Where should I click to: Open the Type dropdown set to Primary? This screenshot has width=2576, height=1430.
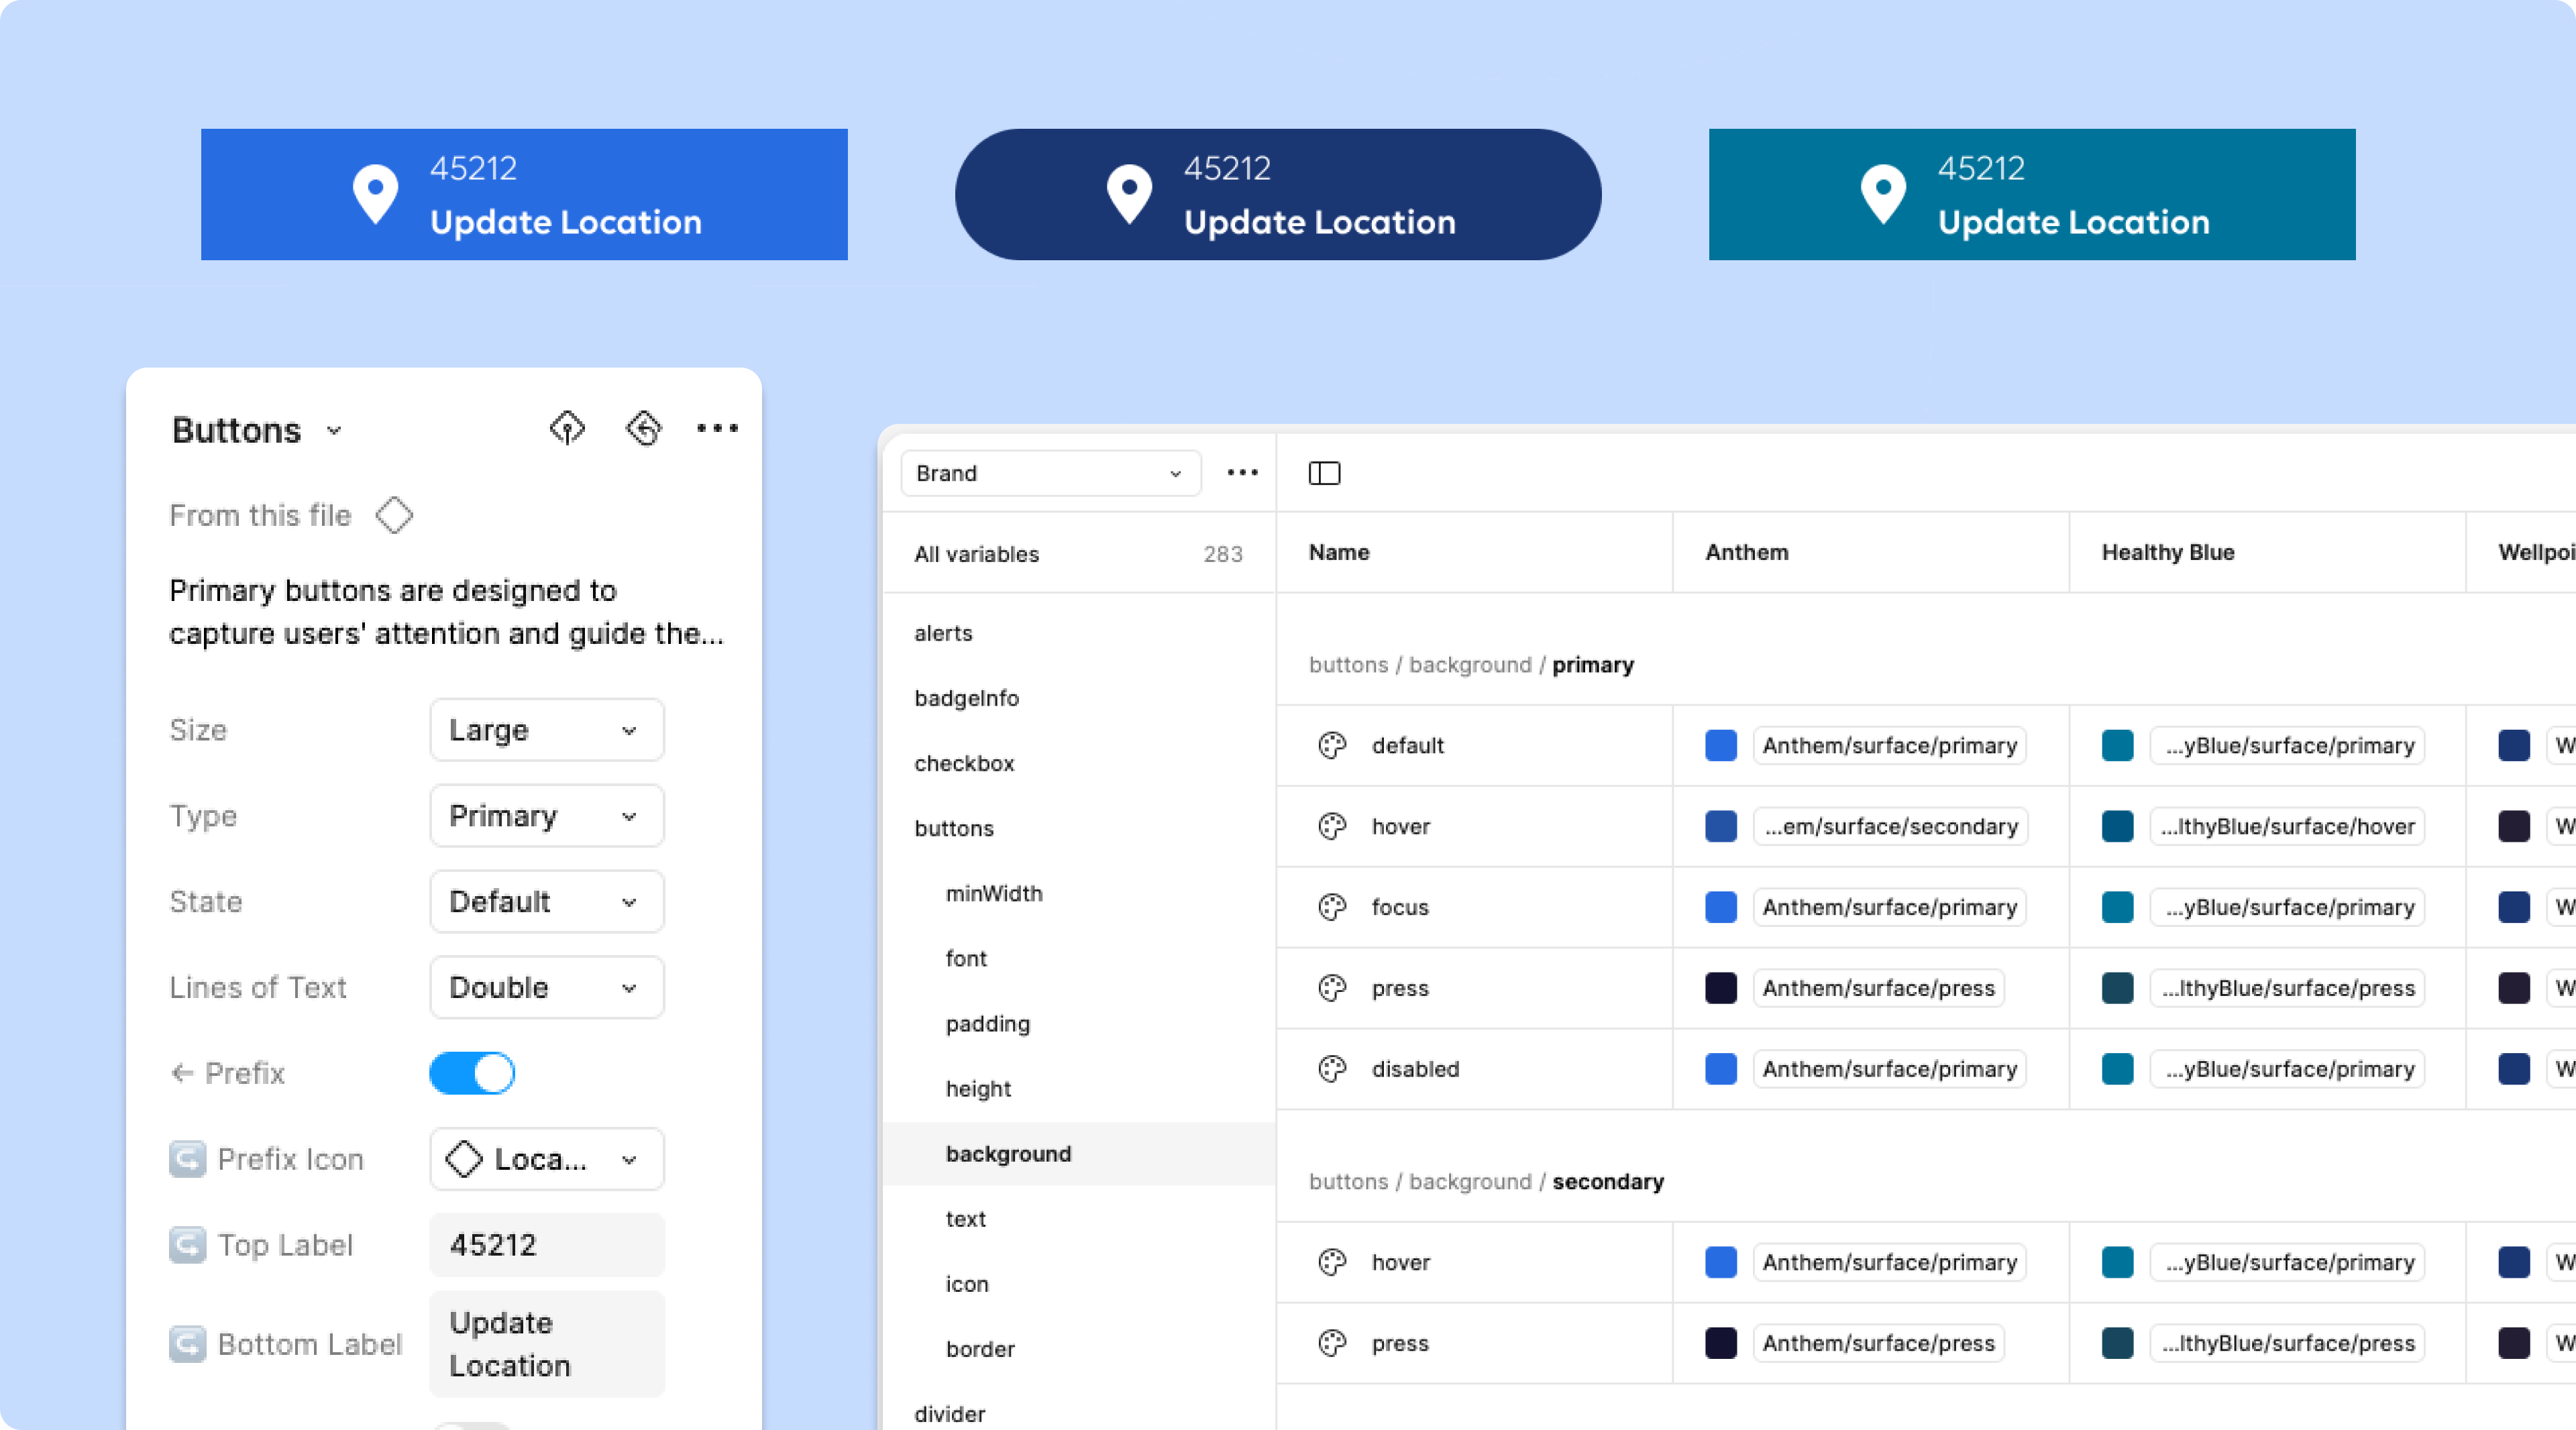click(x=546, y=817)
